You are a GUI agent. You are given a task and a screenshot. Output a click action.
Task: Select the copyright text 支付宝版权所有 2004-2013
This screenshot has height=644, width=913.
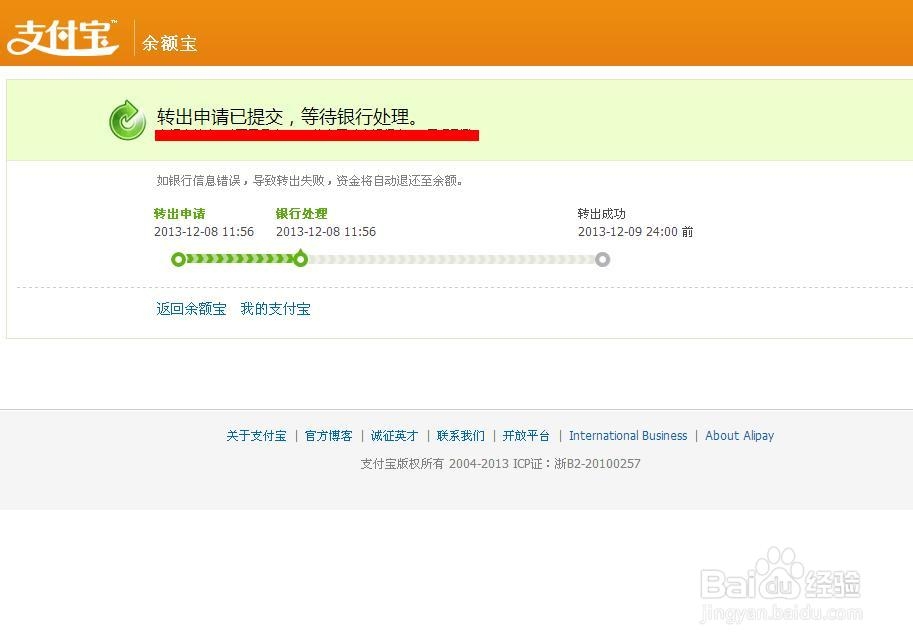(435, 464)
